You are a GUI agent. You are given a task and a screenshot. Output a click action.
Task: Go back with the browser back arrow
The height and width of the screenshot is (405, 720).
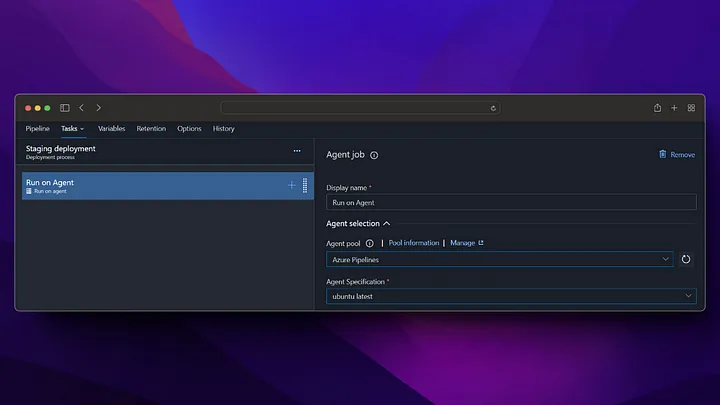81,108
